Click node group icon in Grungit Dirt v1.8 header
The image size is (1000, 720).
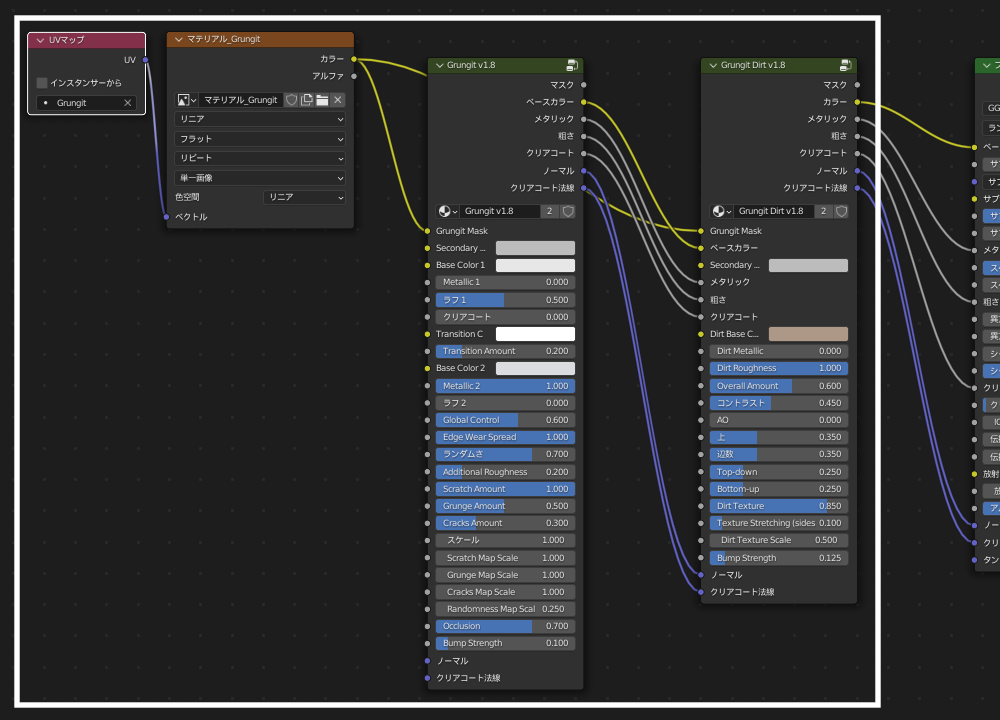tap(846, 65)
